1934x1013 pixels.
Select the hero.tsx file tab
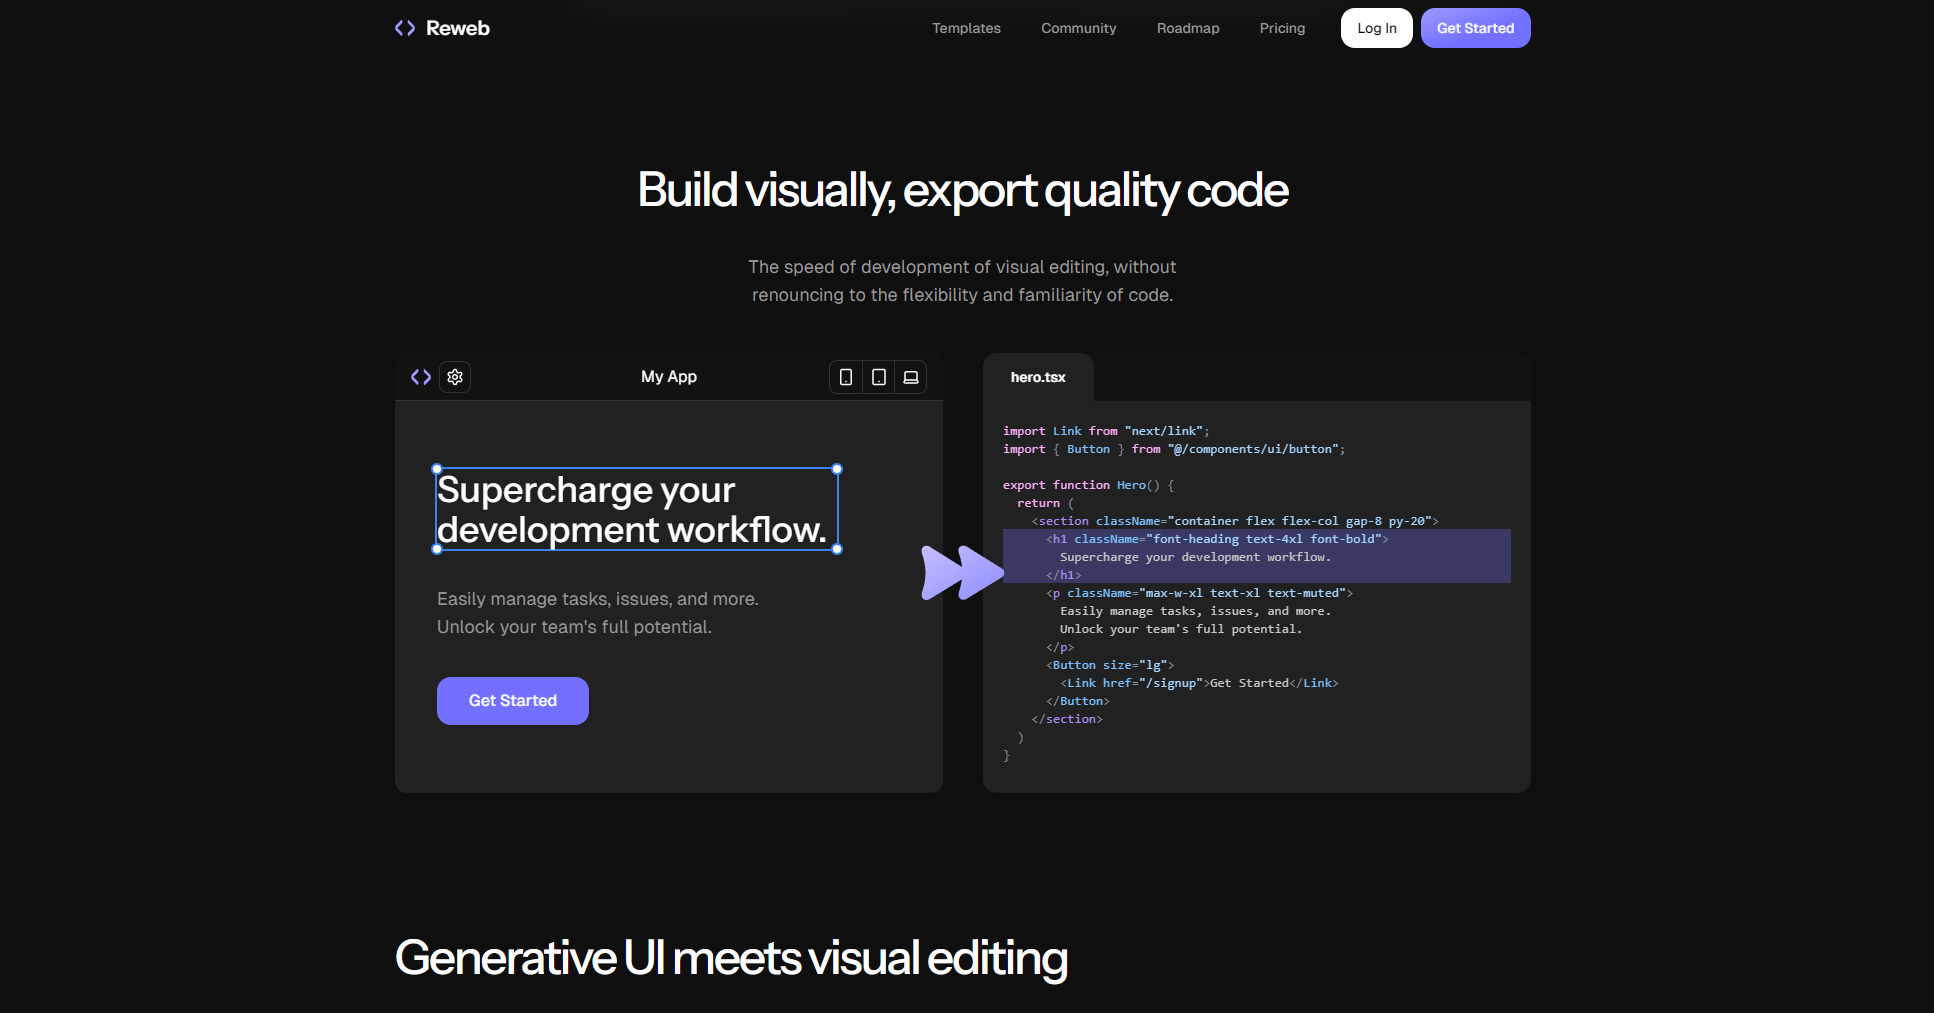[1038, 378]
